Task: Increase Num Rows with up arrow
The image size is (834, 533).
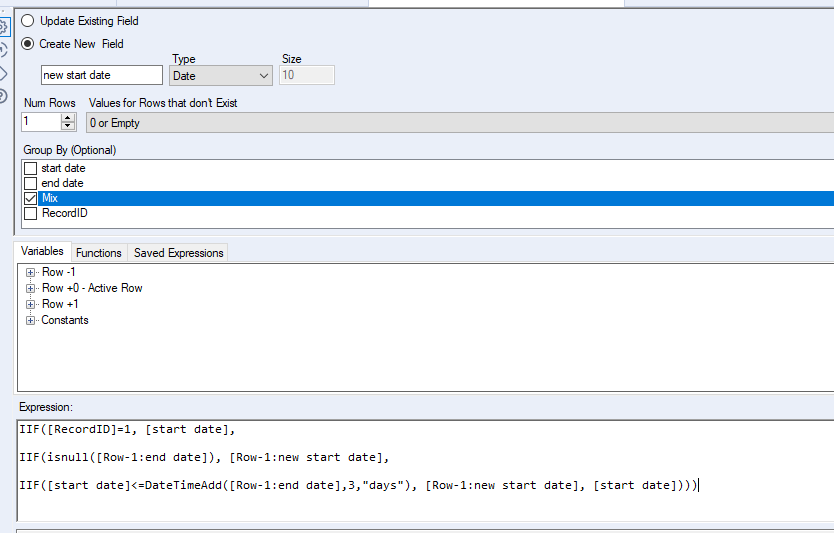Action: [x=68, y=118]
